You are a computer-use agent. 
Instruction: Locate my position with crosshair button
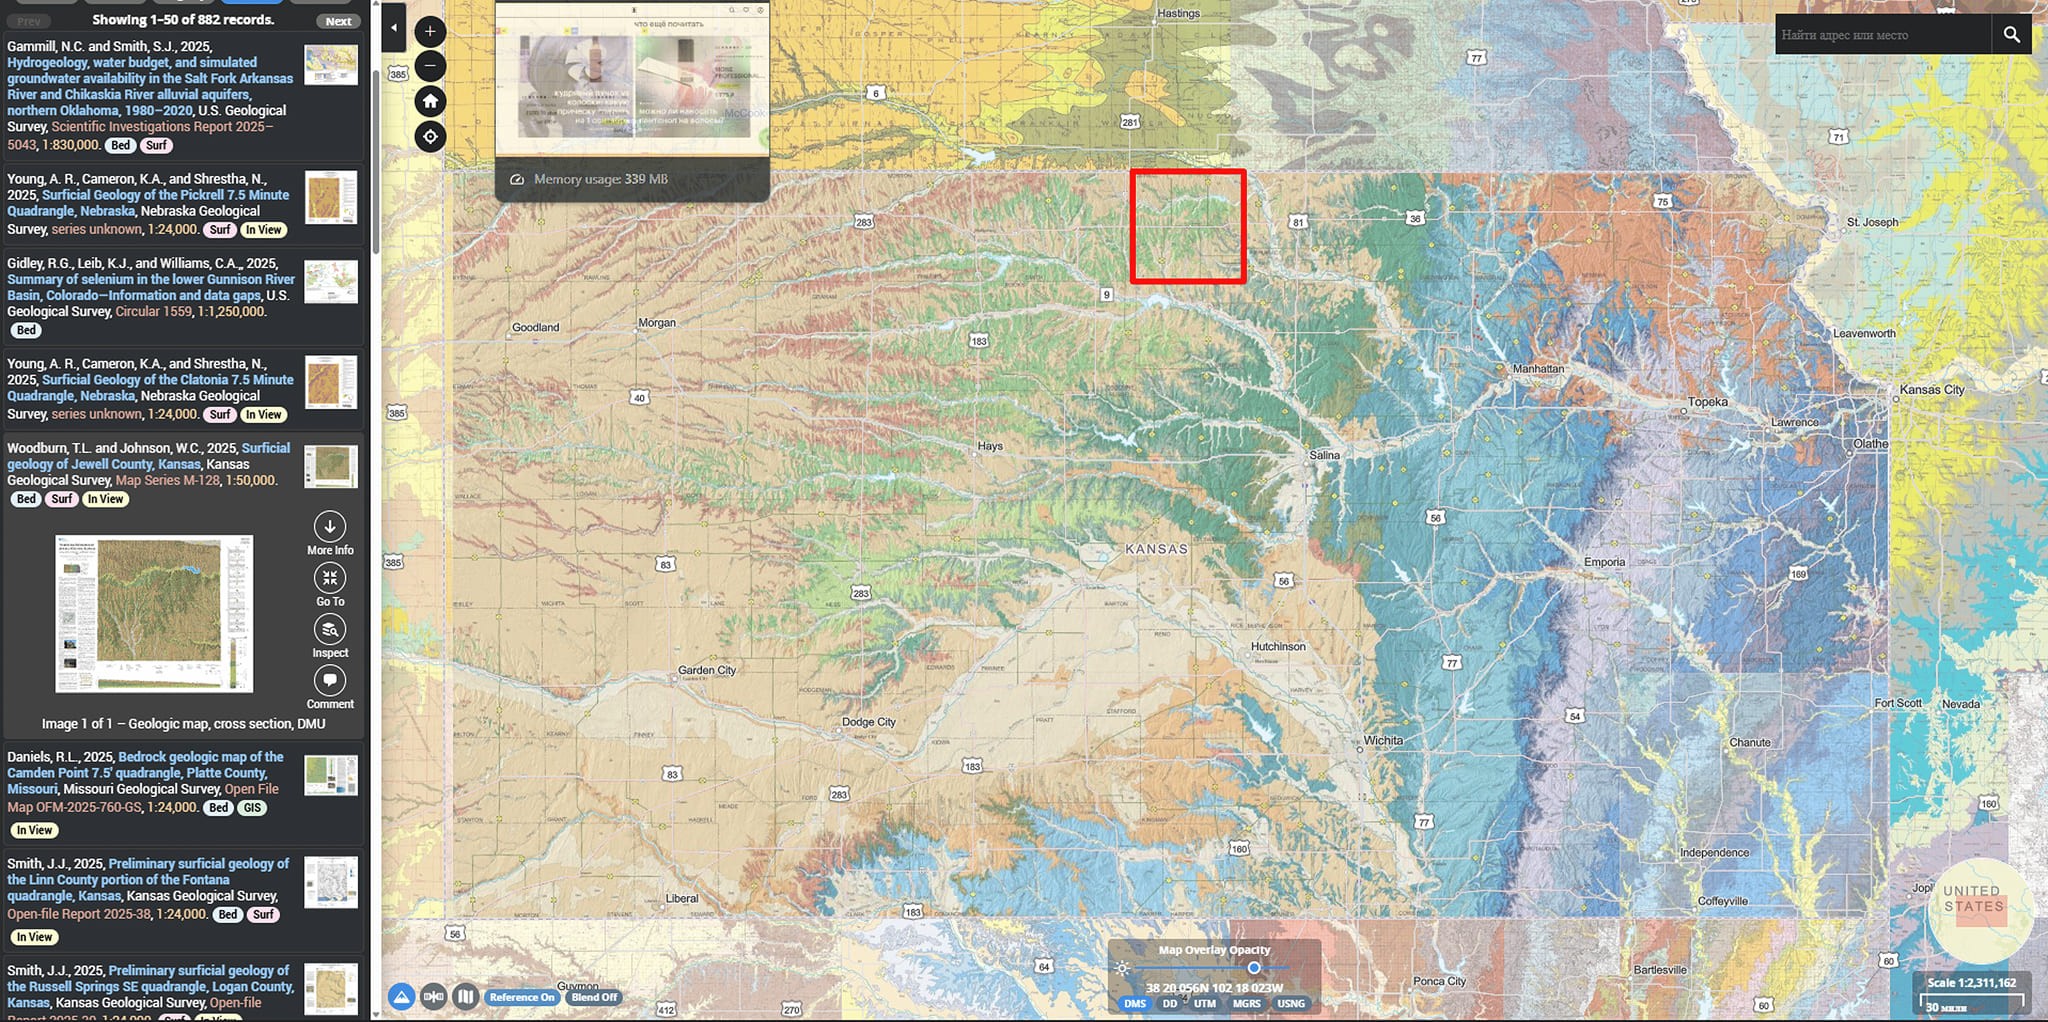[430, 136]
